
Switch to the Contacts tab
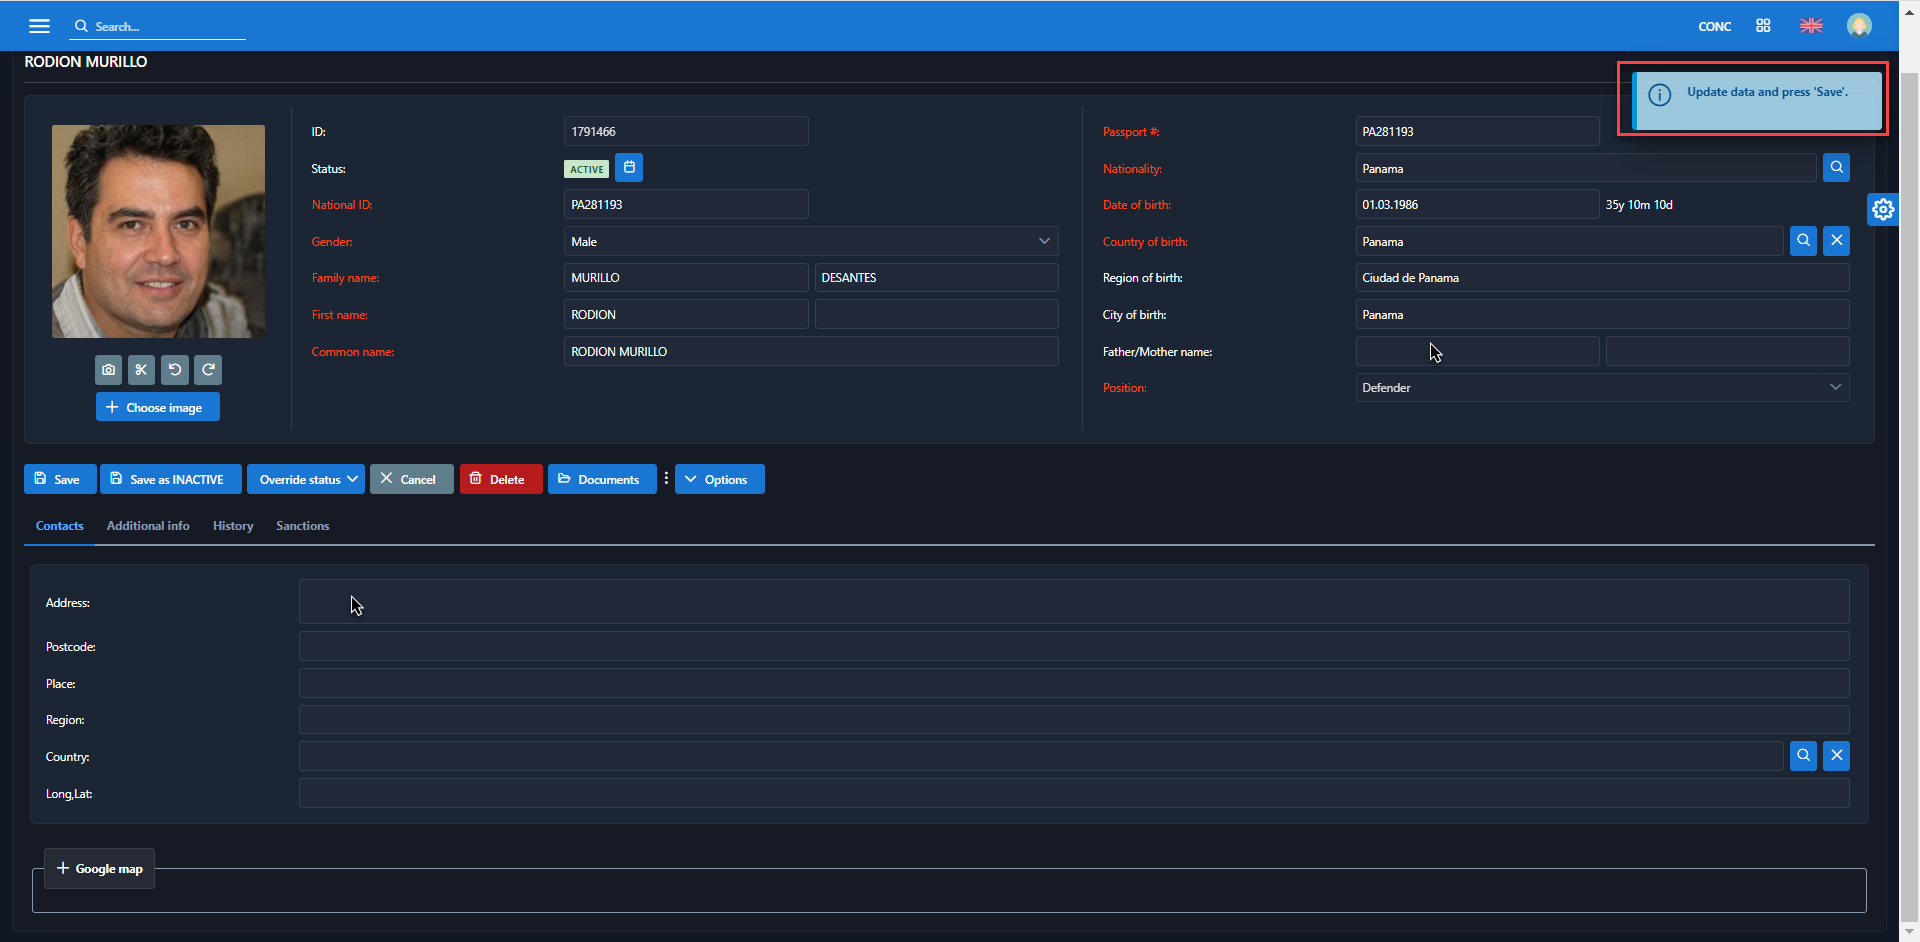(x=59, y=526)
